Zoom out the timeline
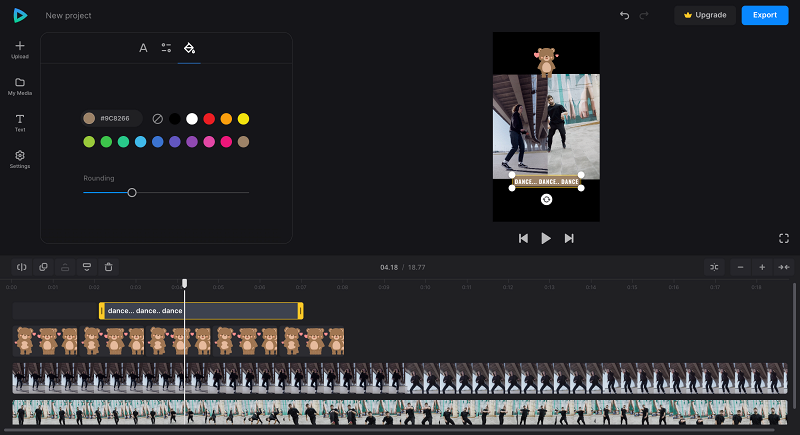The width and height of the screenshot is (800, 435). tap(740, 267)
